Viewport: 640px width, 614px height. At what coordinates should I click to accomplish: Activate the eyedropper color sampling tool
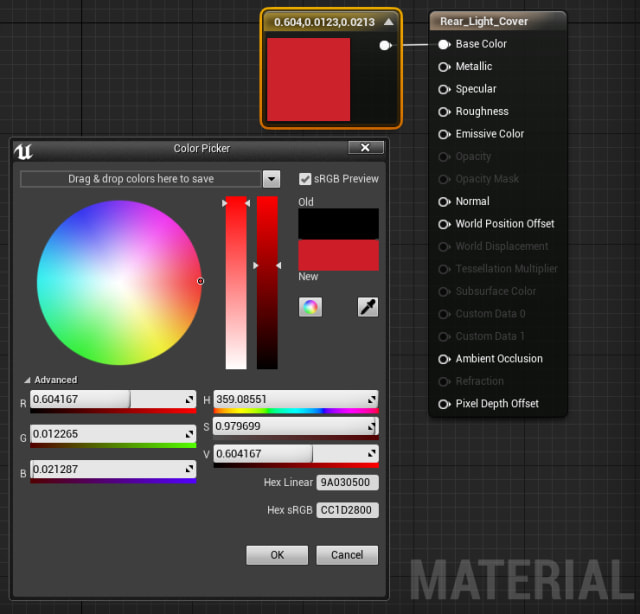point(368,307)
